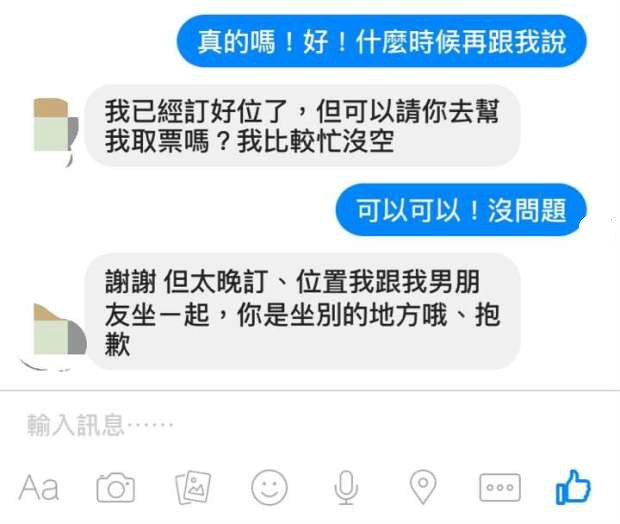This screenshot has height=524, width=620.
Task: Tap the text 我取票嗎？我比較忙沒空
Action: 250,141
